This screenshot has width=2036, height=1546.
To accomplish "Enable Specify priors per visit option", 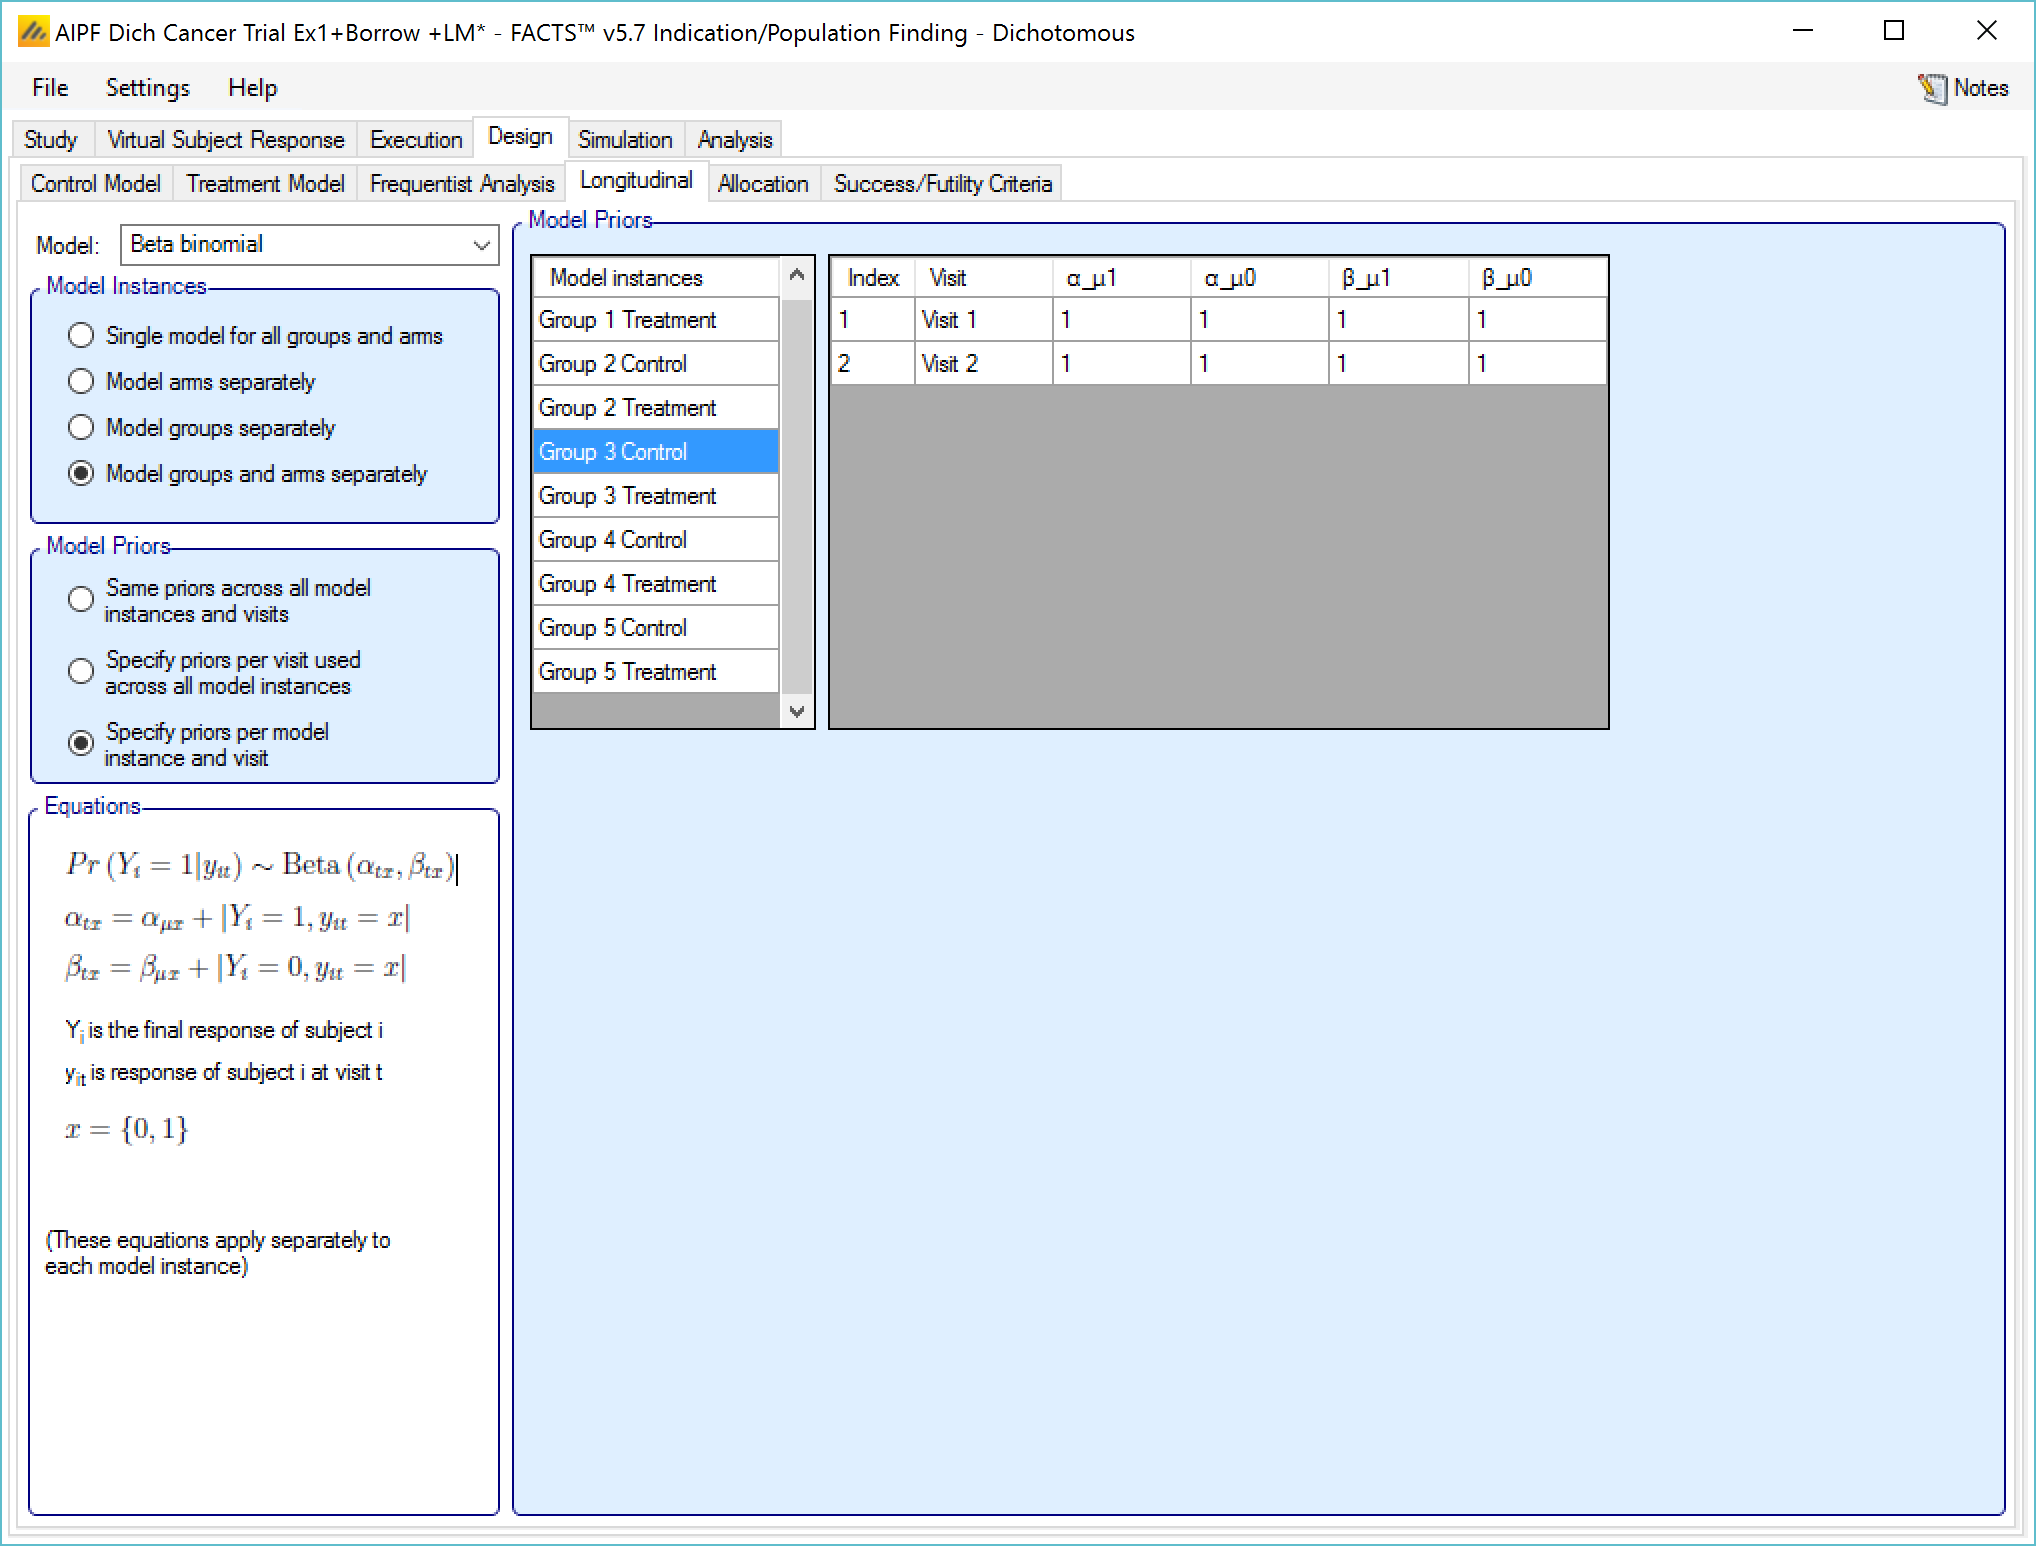I will click(x=81, y=672).
